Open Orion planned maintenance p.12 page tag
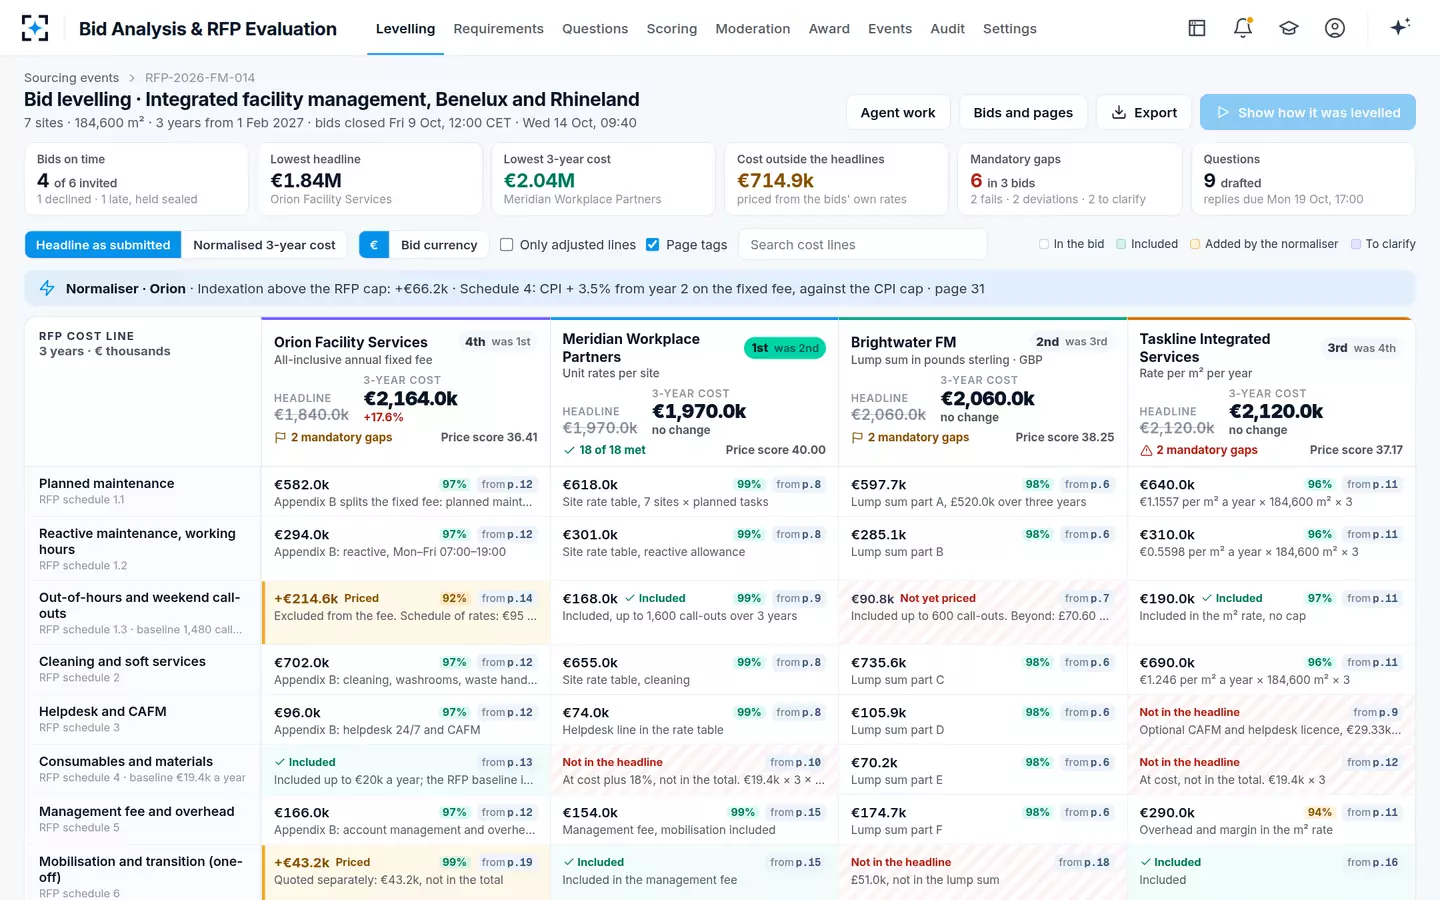Screen dimensions: 1440x900 point(507,484)
